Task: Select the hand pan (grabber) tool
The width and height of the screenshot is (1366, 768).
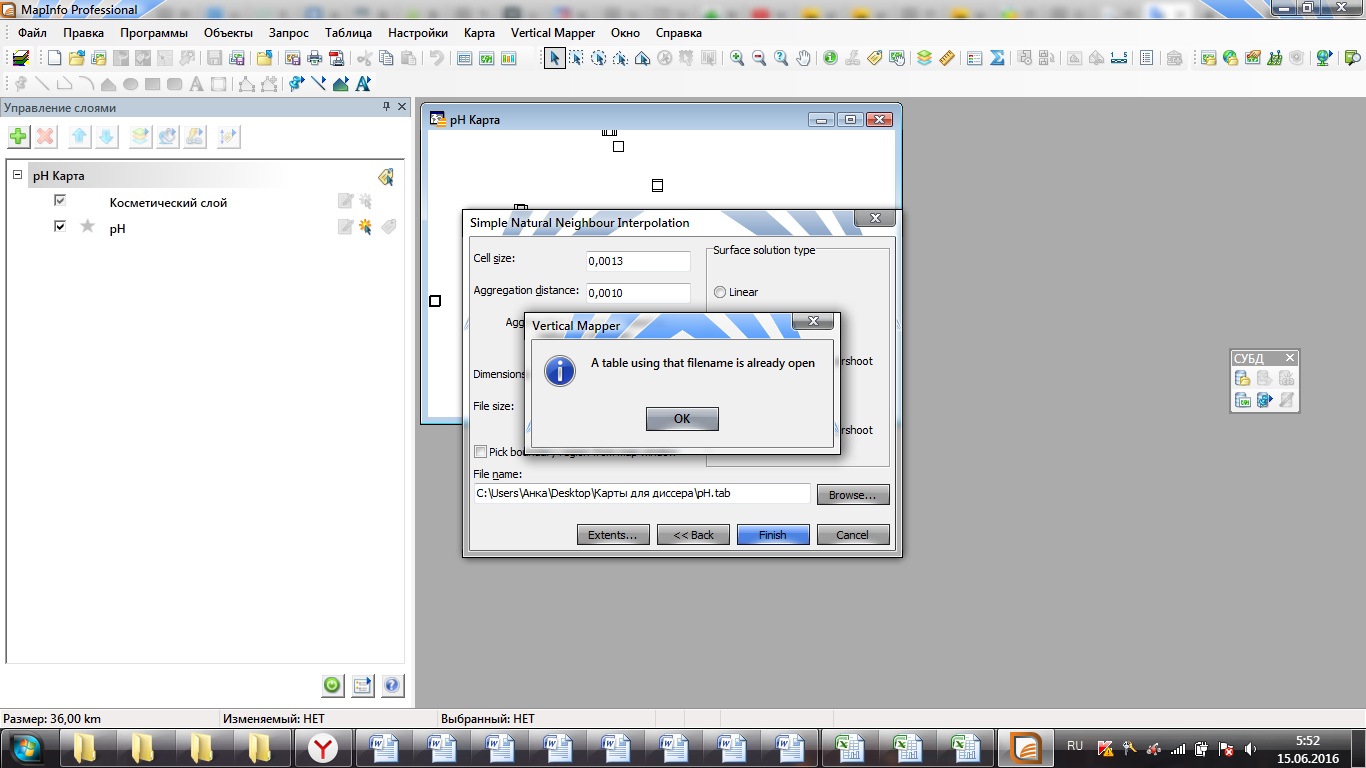Action: (x=804, y=58)
